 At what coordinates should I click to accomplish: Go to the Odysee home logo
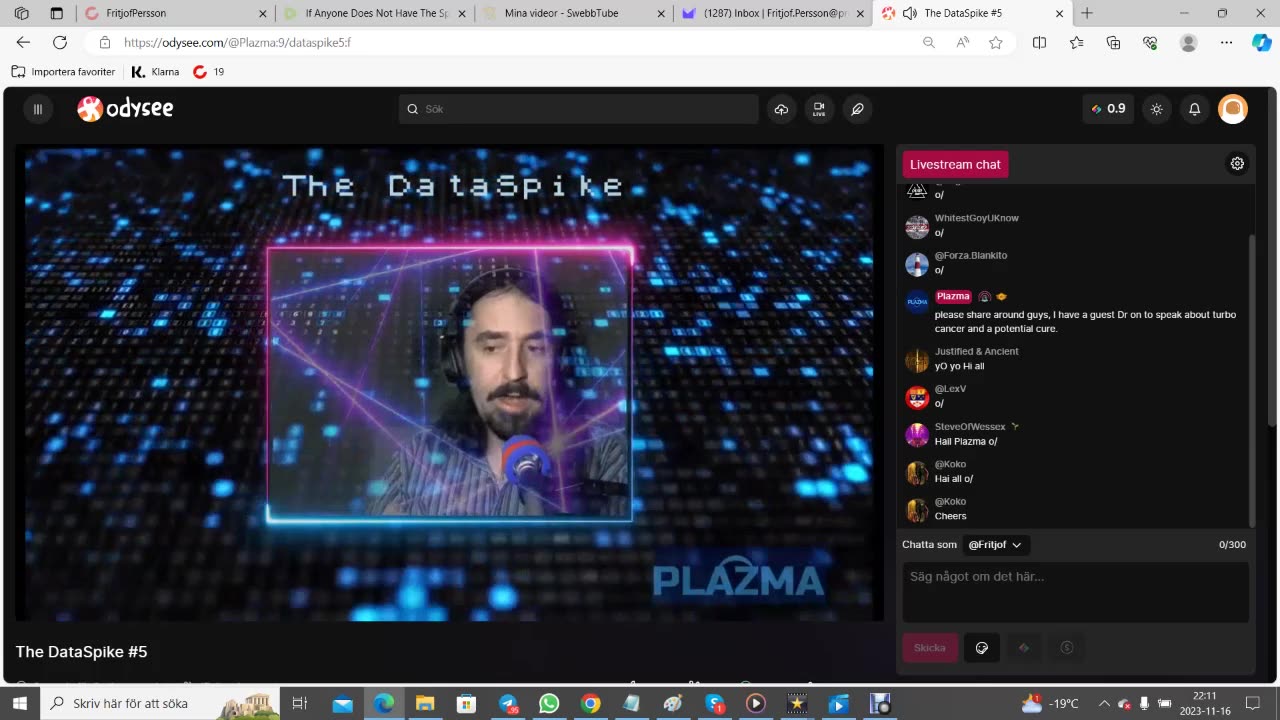tap(126, 109)
